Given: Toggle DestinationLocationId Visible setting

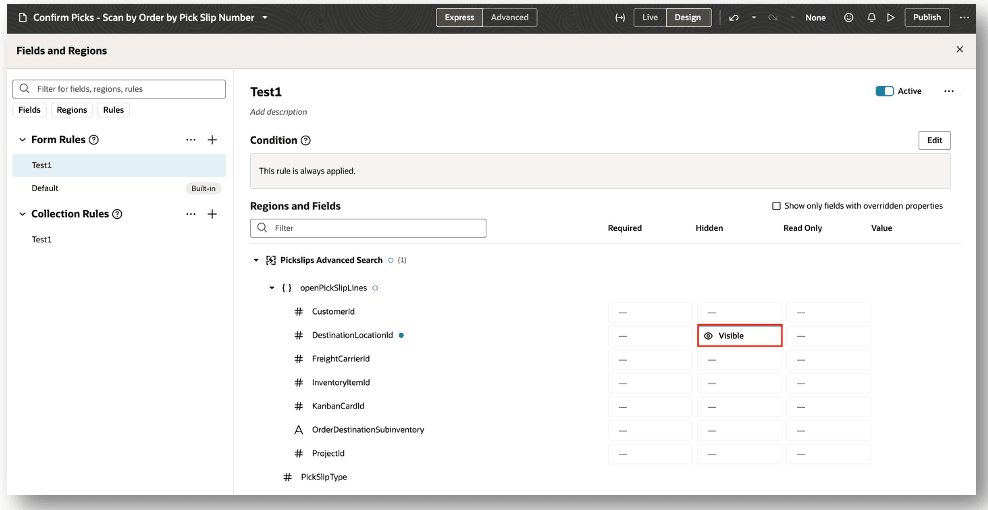Looking at the screenshot, I should 739,336.
